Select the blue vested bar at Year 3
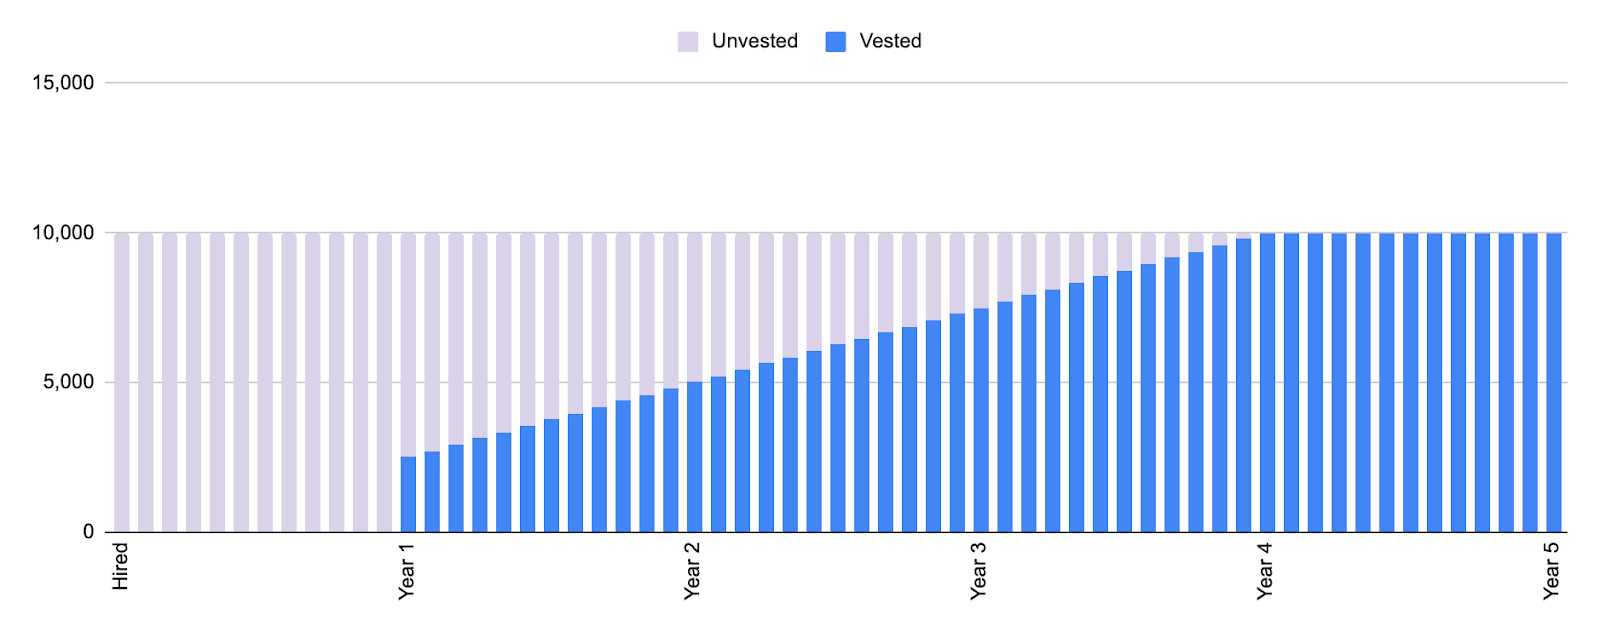Image resolution: width=1600 pixels, height=632 pixels. [x=981, y=420]
